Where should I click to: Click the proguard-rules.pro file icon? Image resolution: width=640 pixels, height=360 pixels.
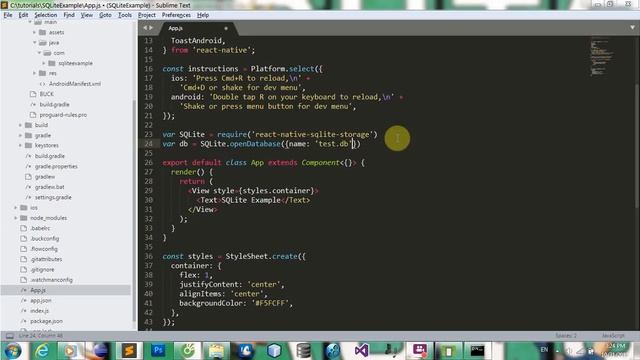click(x=33, y=115)
